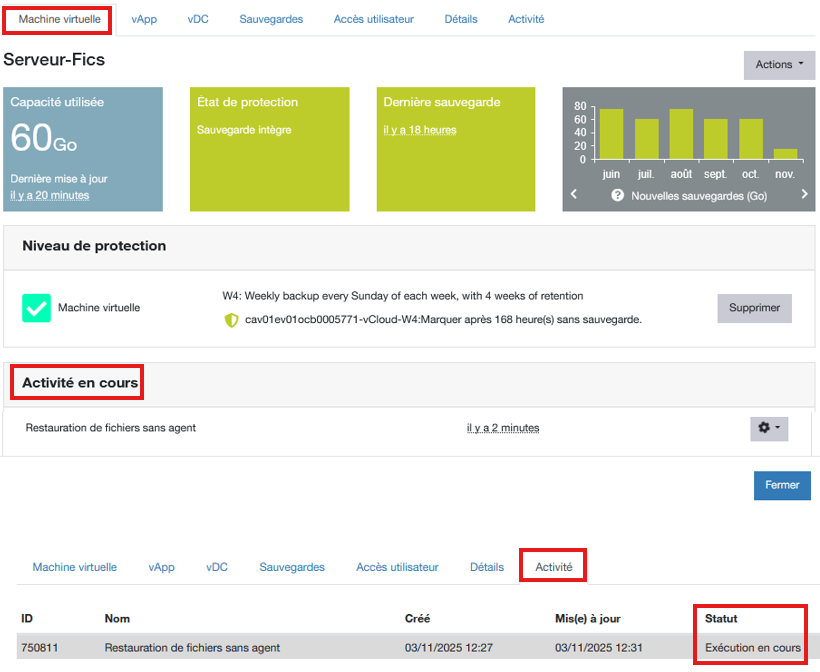Viewport: 820px width, 672px height.
Task: Go to previous chart period with left arrow
Action: click(574, 195)
